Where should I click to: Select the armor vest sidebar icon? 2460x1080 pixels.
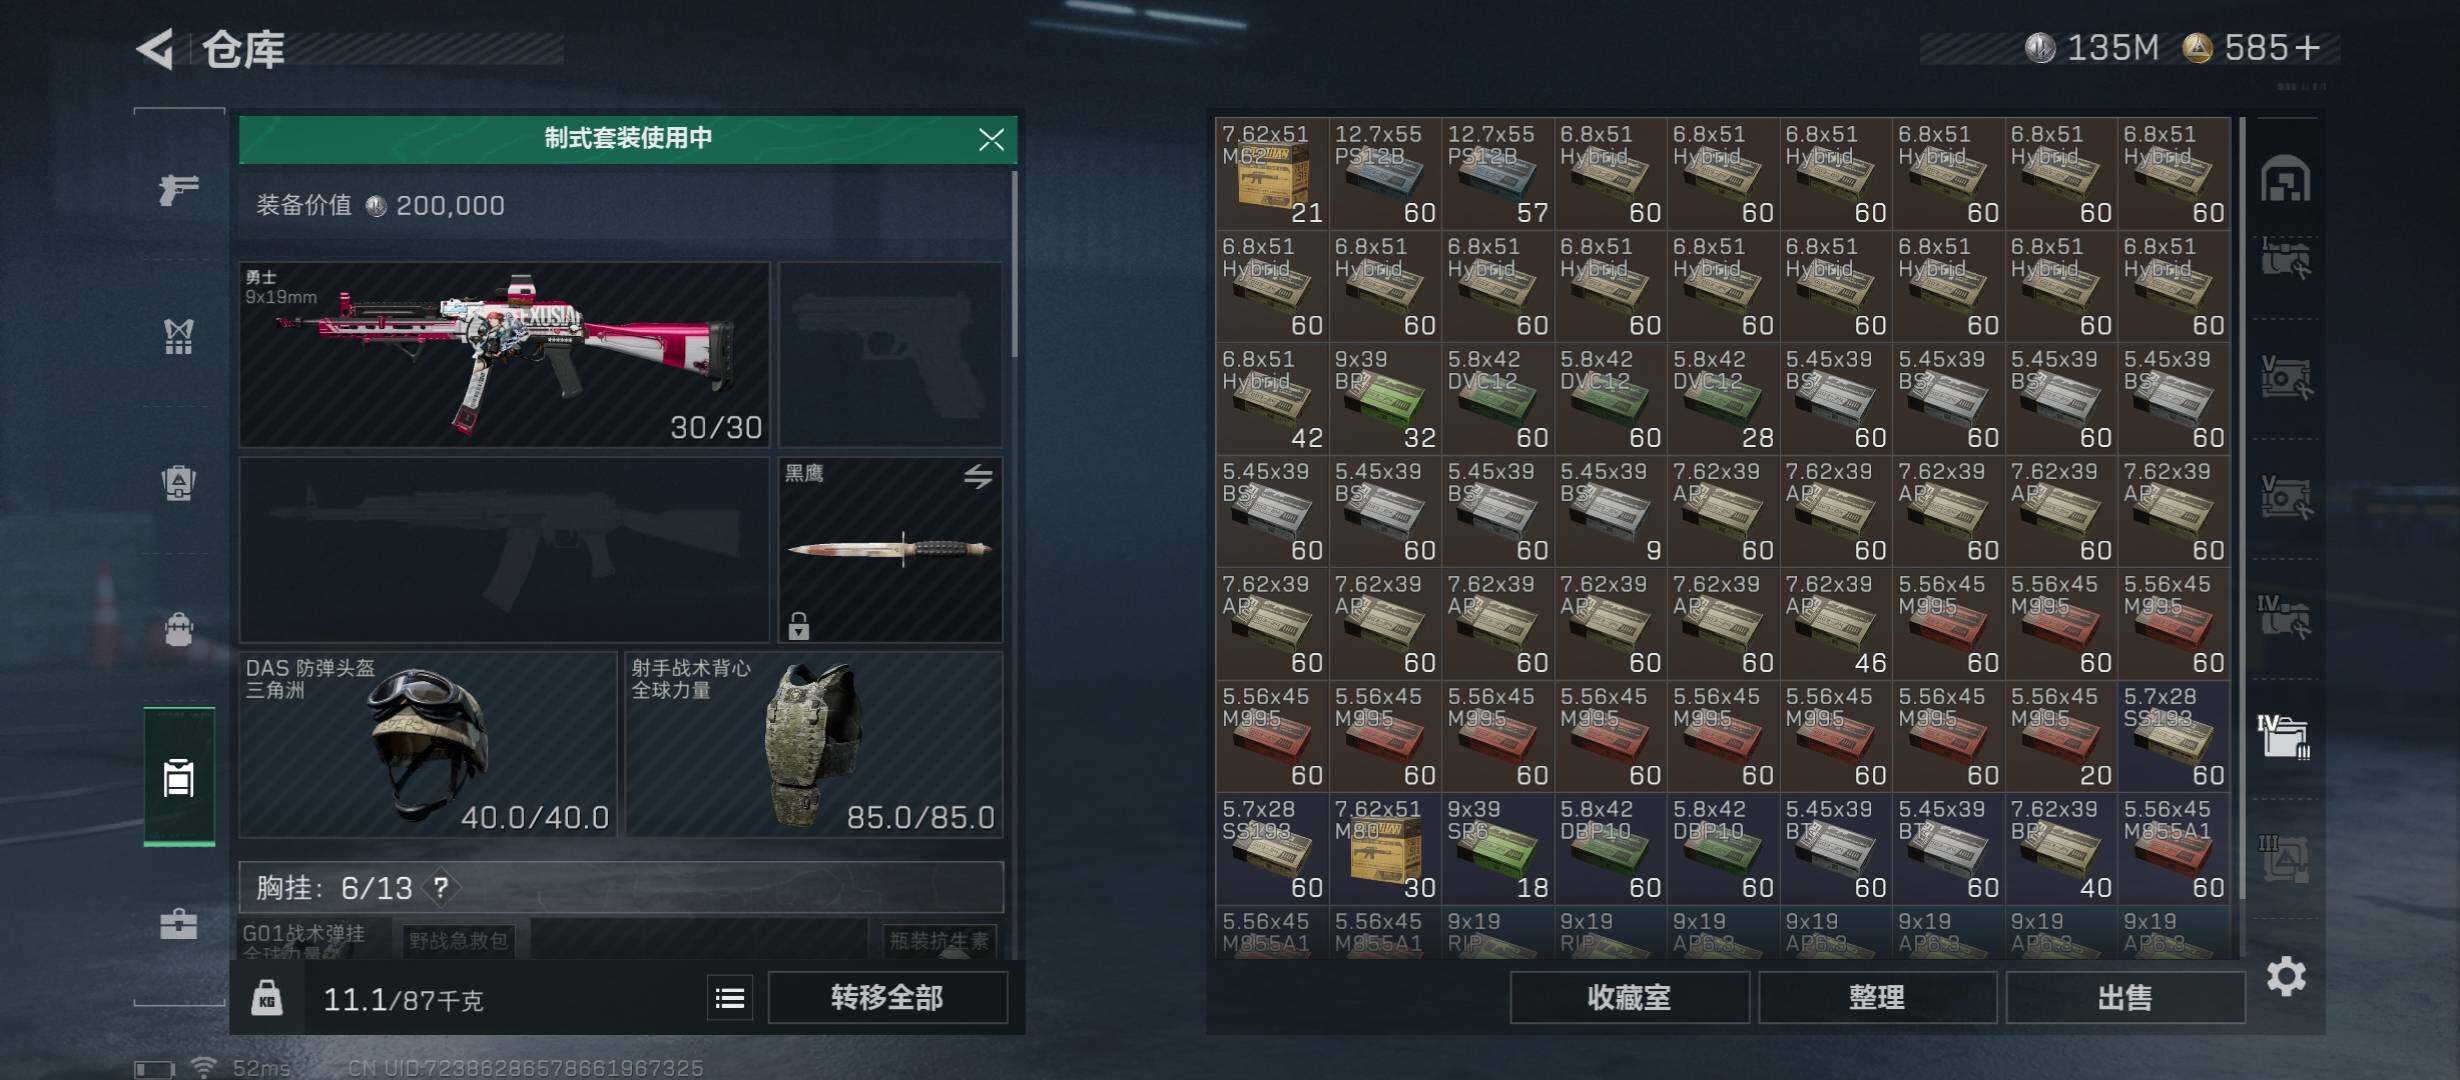click(x=179, y=337)
